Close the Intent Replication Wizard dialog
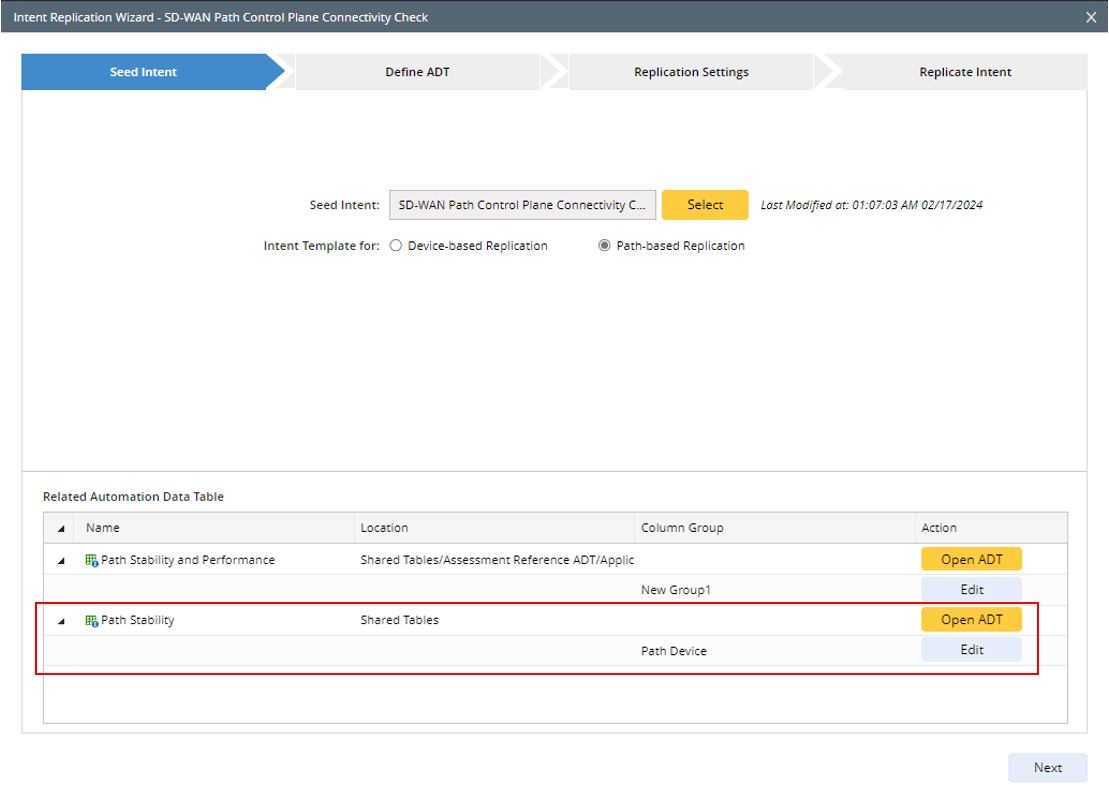This screenshot has height=799, width=1109. 1091,17
